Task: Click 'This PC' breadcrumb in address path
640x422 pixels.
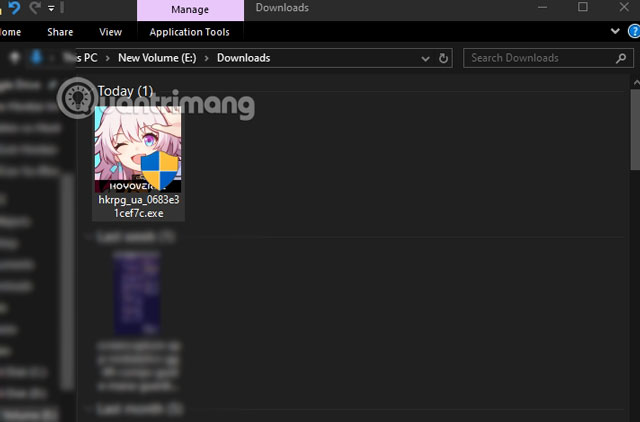Action: tap(81, 58)
